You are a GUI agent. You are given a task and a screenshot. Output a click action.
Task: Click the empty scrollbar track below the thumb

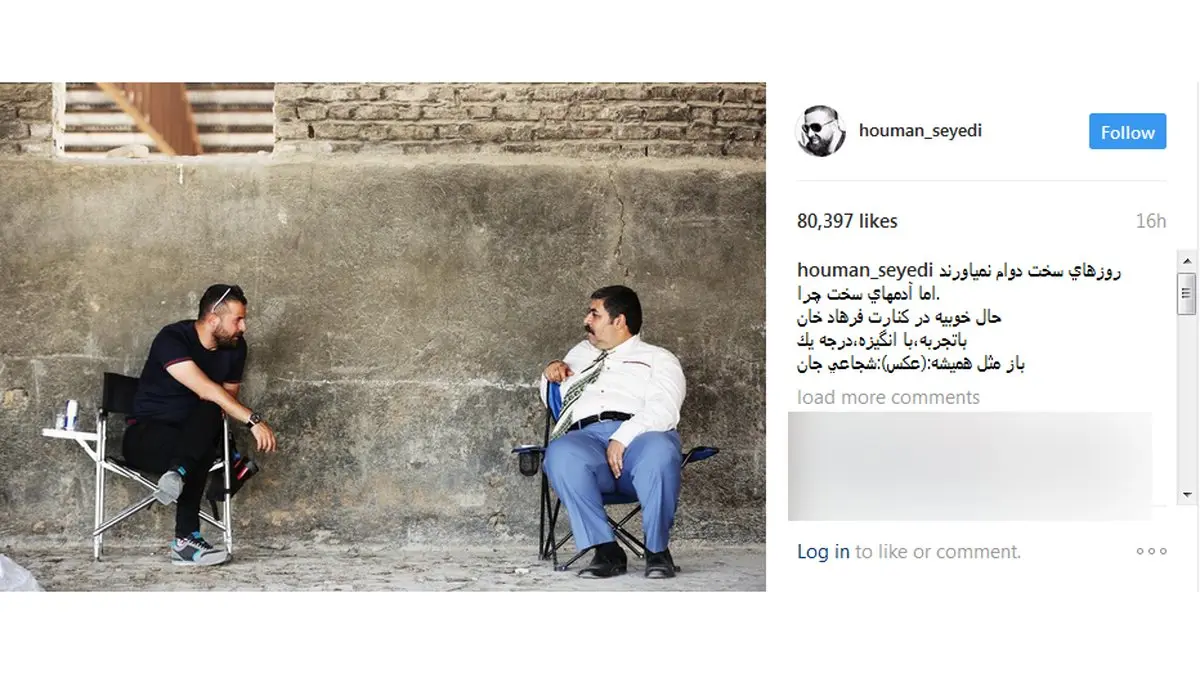point(1187,400)
